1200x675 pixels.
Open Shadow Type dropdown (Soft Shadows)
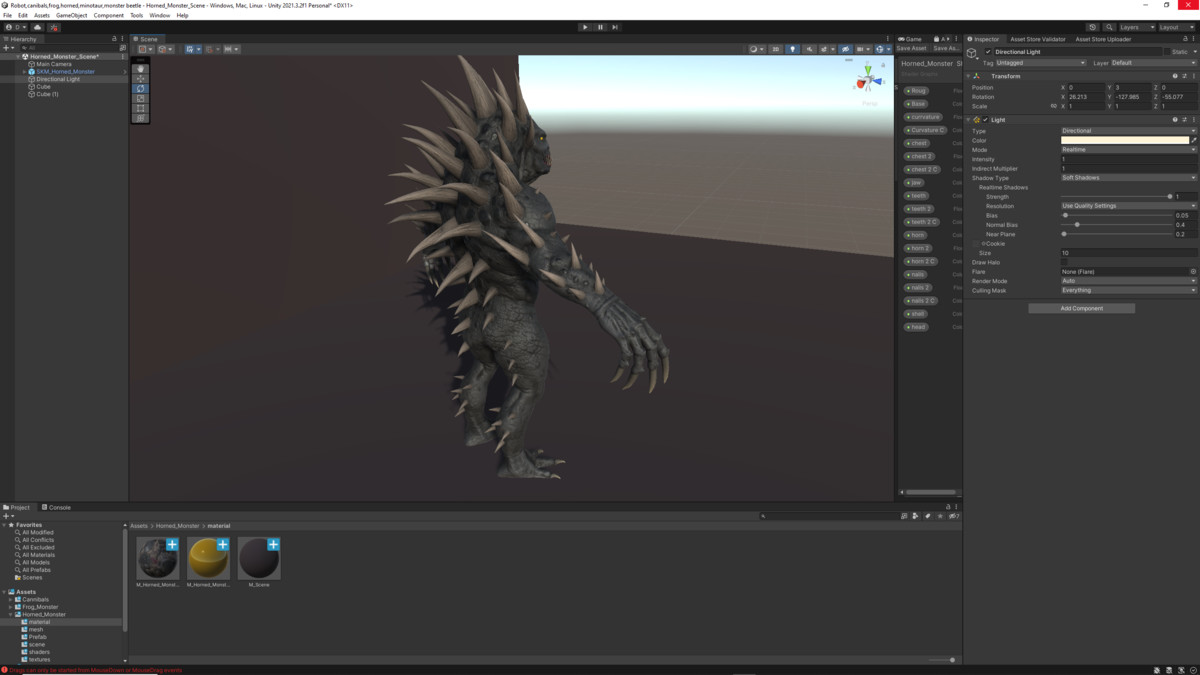point(1128,178)
